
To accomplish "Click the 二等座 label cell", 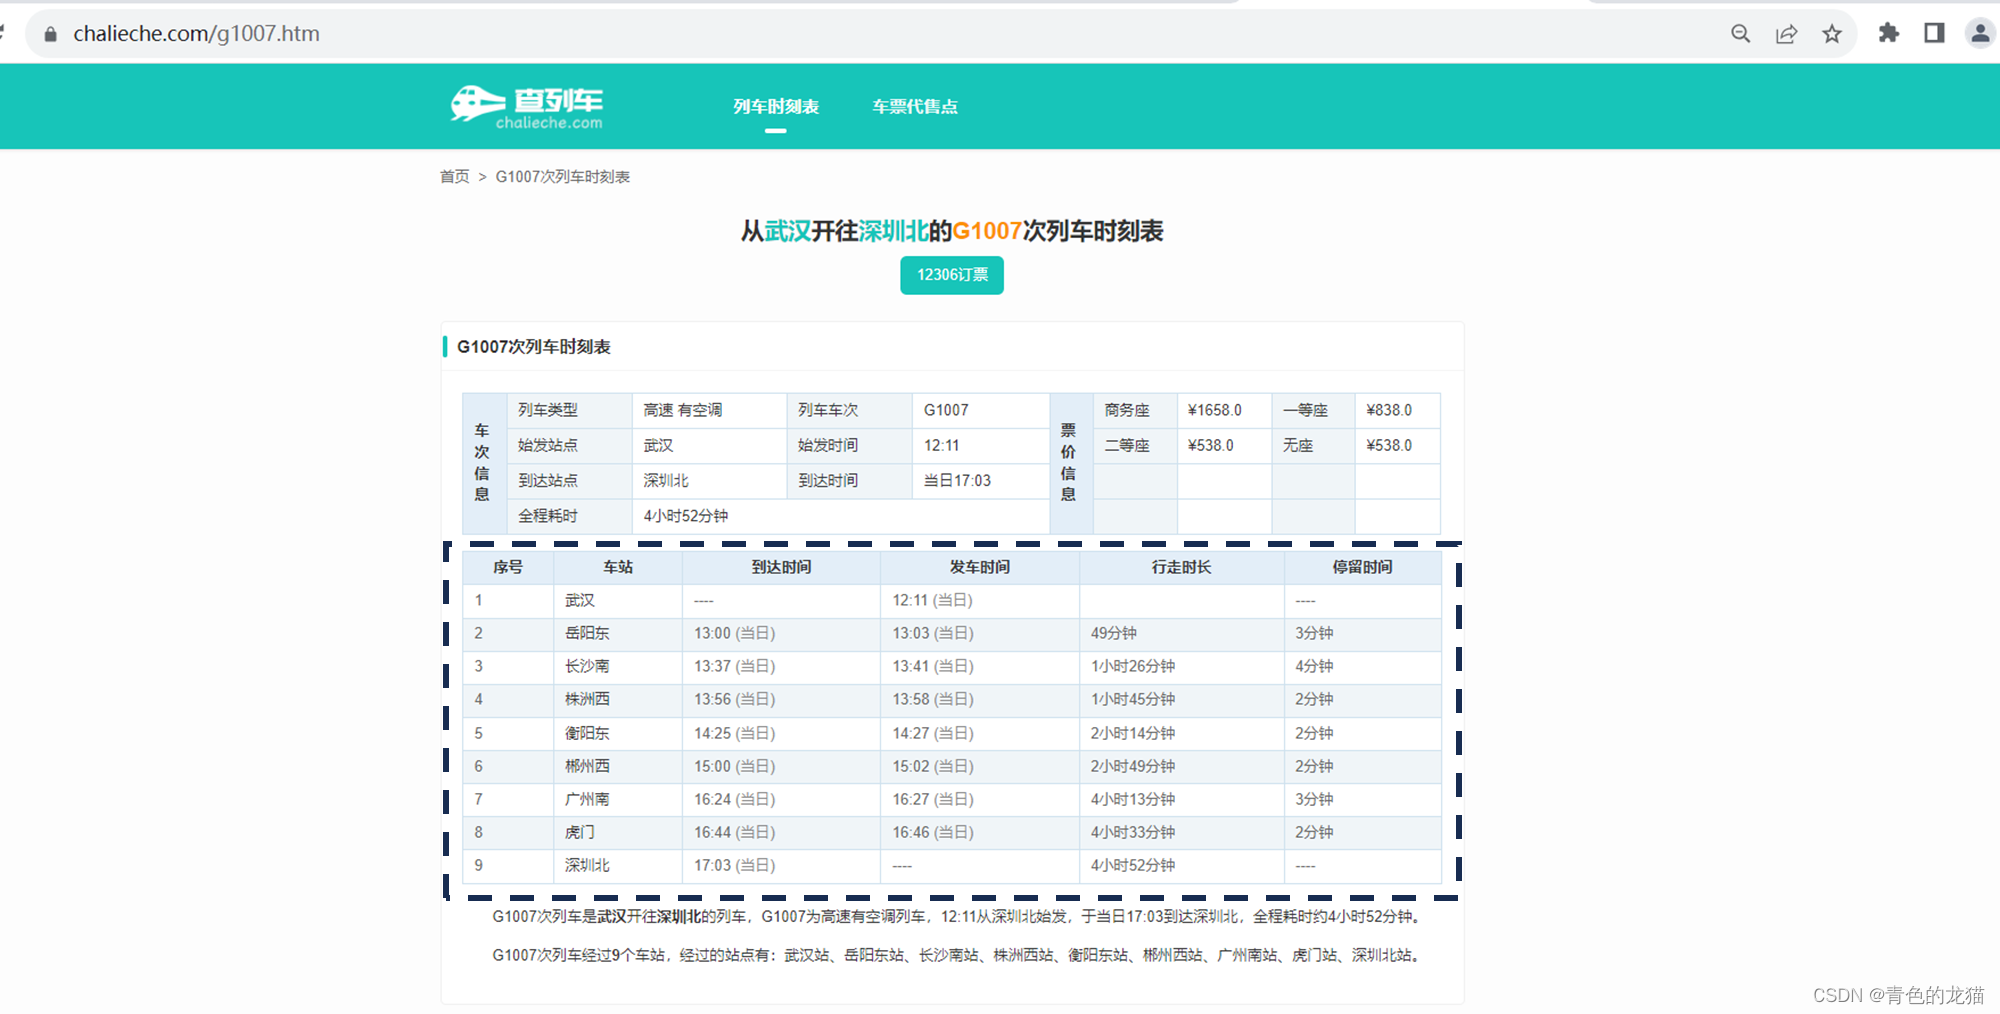I will click(1135, 446).
